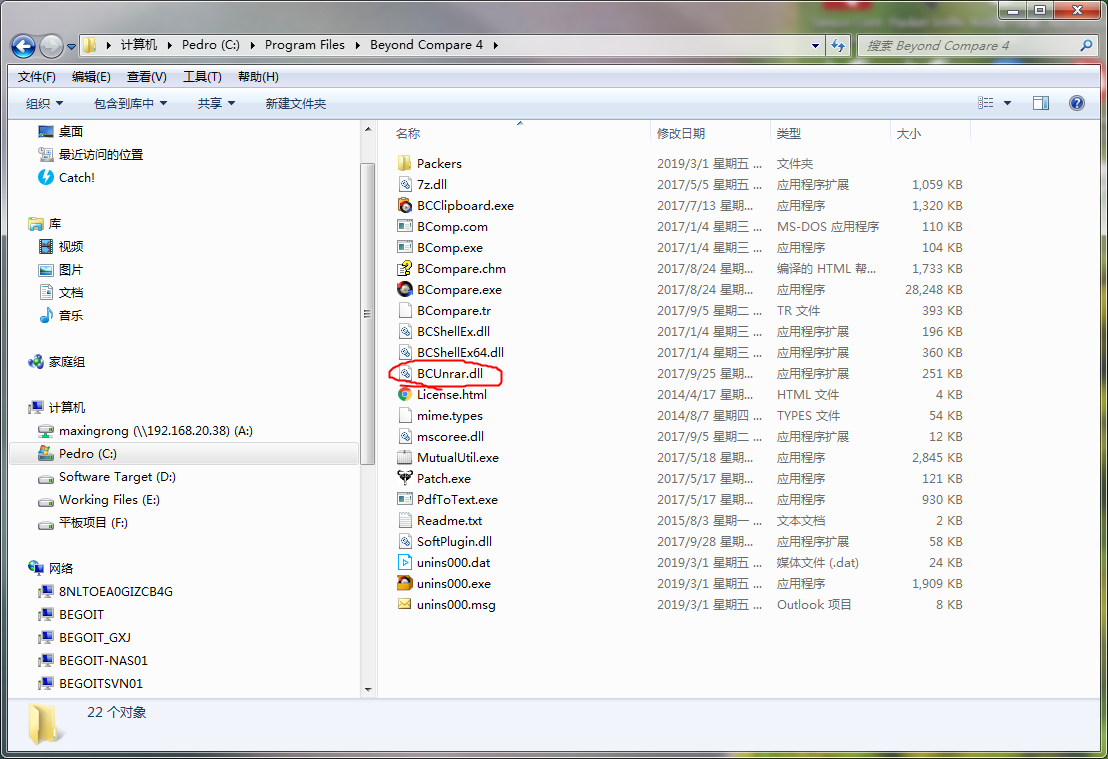The width and height of the screenshot is (1108, 759).
Task: Select the BComp.com file icon
Action: click(x=405, y=226)
